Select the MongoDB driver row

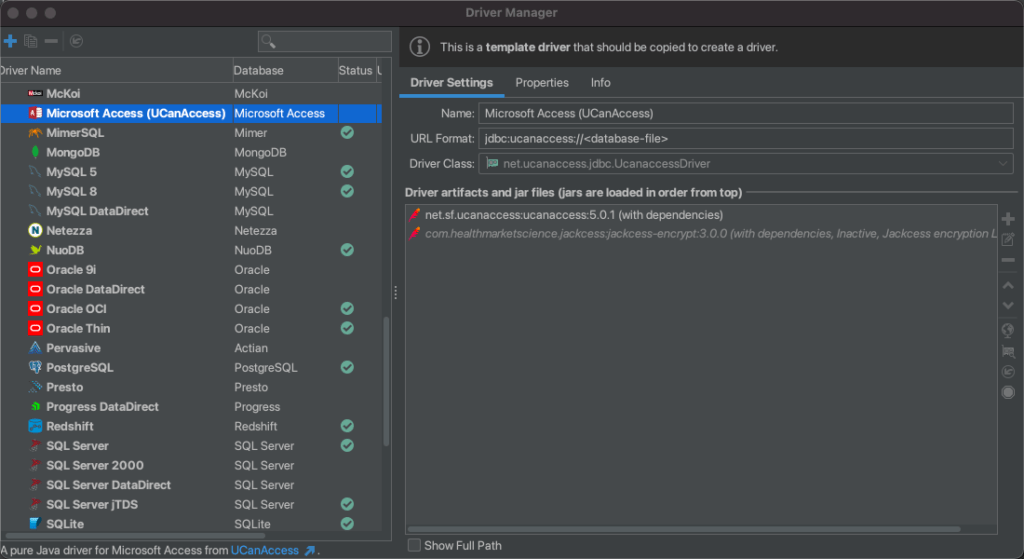(x=73, y=153)
